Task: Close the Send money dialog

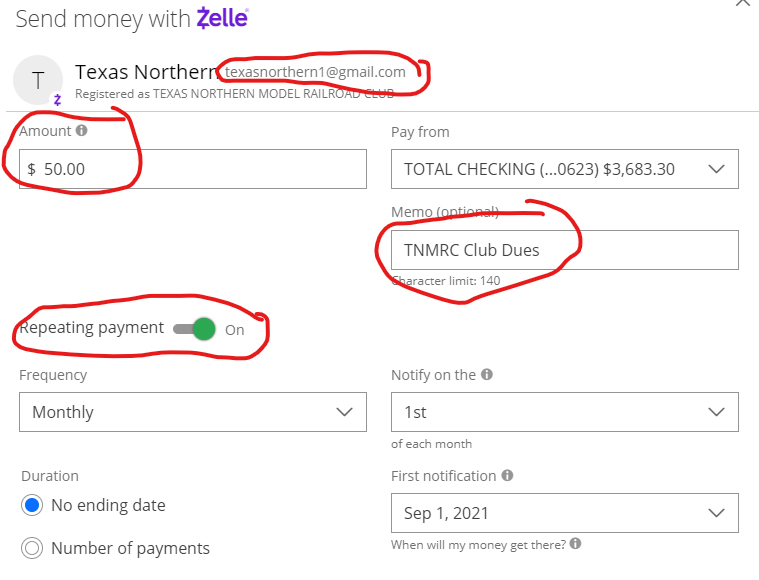Action: tap(742, 4)
